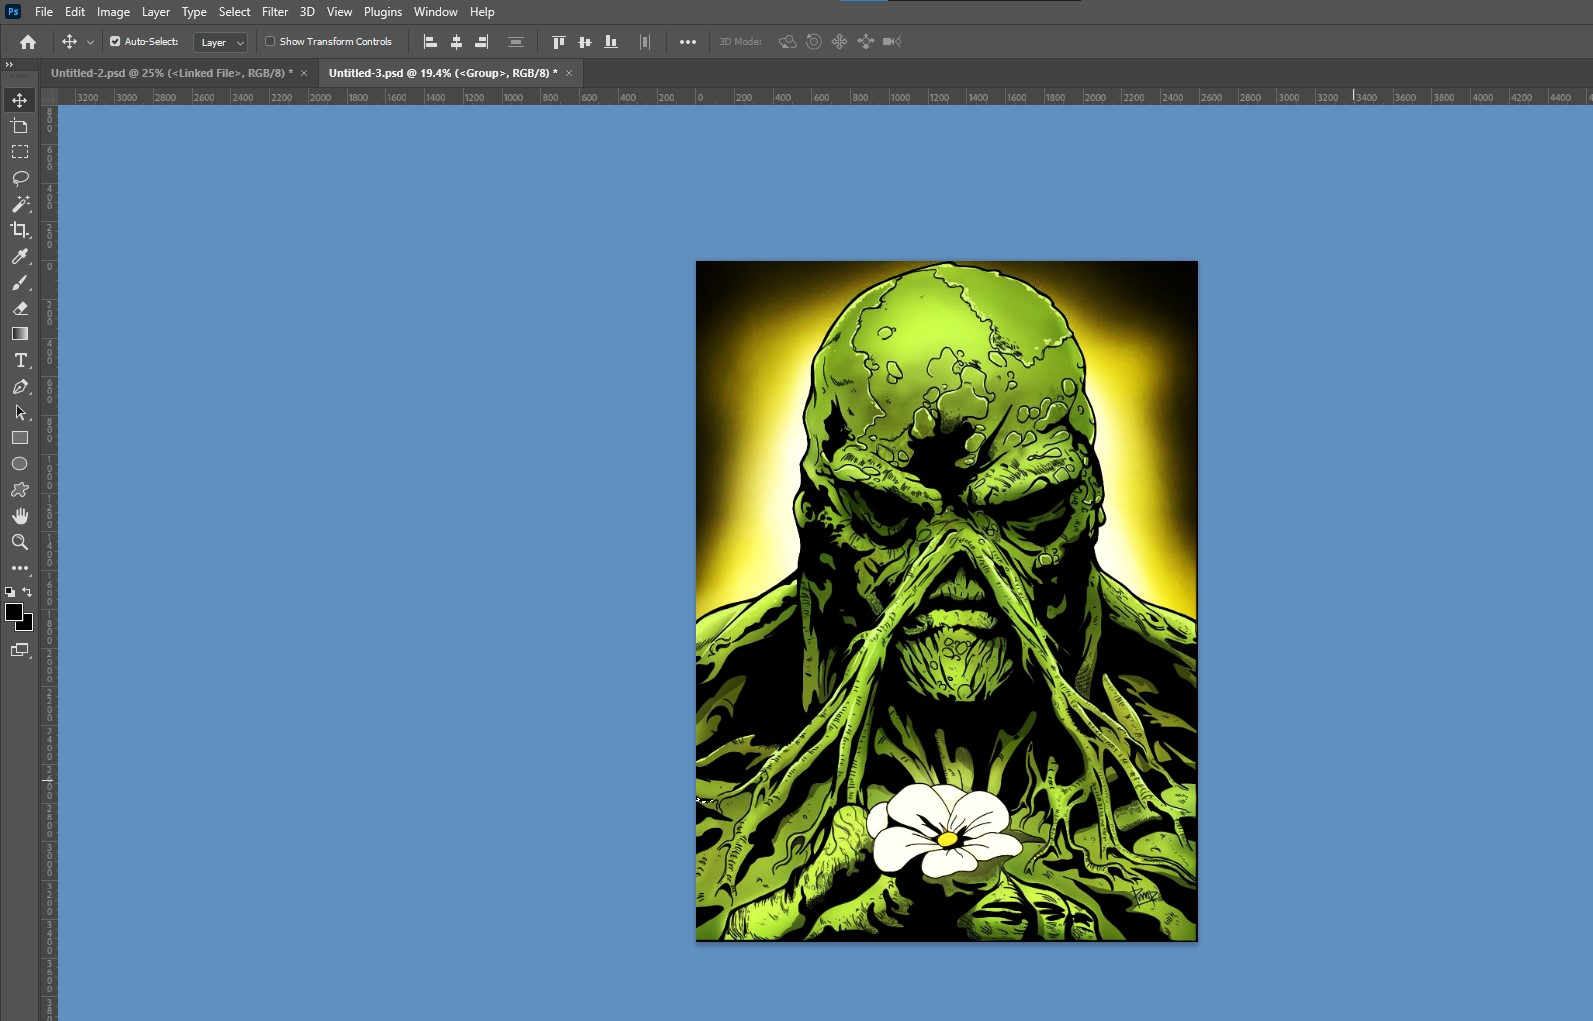The height and width of the screenshot is (1021, 1593).
Task: Select the Pen tool
Action: click(x=19, y=386)
